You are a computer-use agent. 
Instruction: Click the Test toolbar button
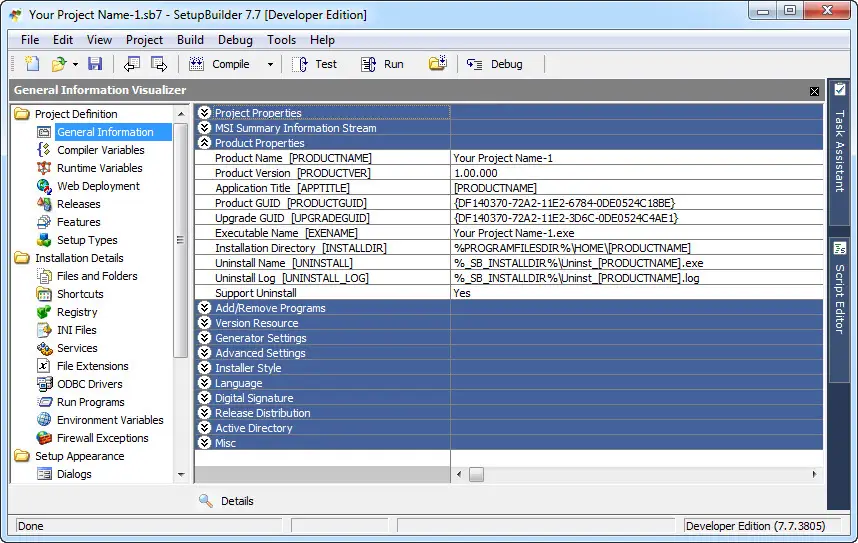(x=314, y=64)
